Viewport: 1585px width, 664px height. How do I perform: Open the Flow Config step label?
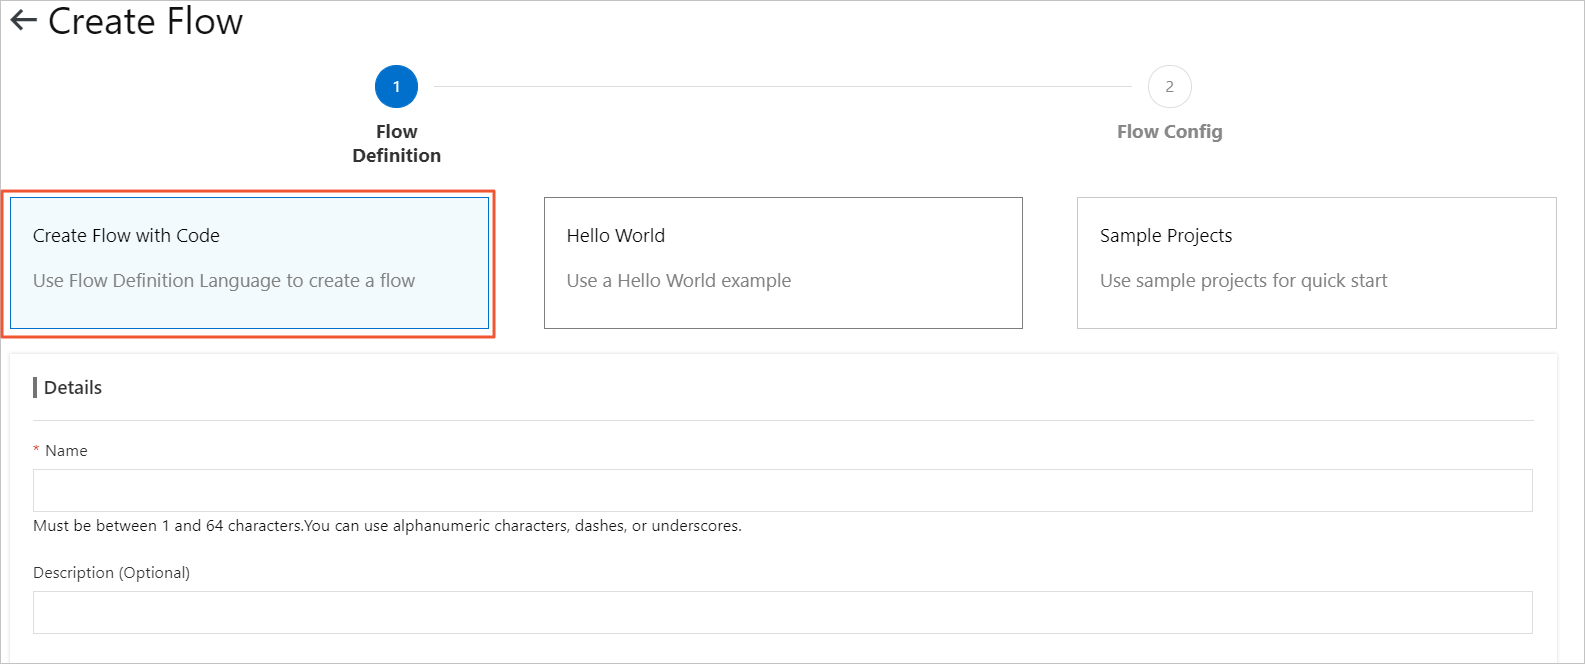coord(1169,132)
